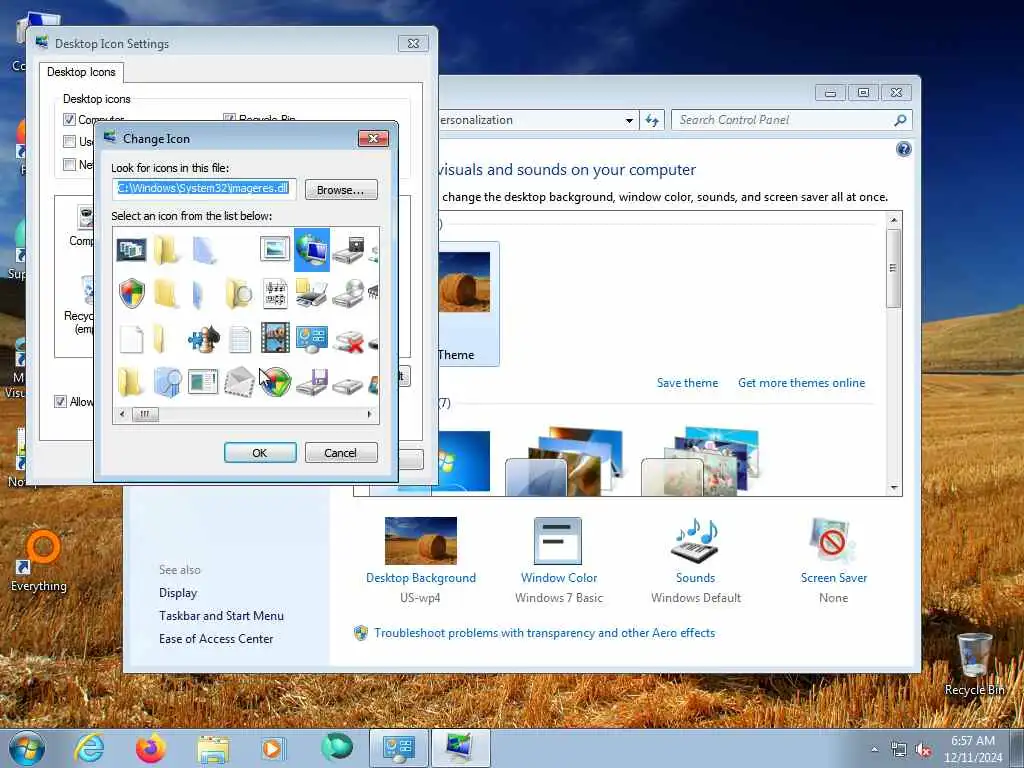Click the icon list horizontal scrollbar thumb

coord(145,414)
